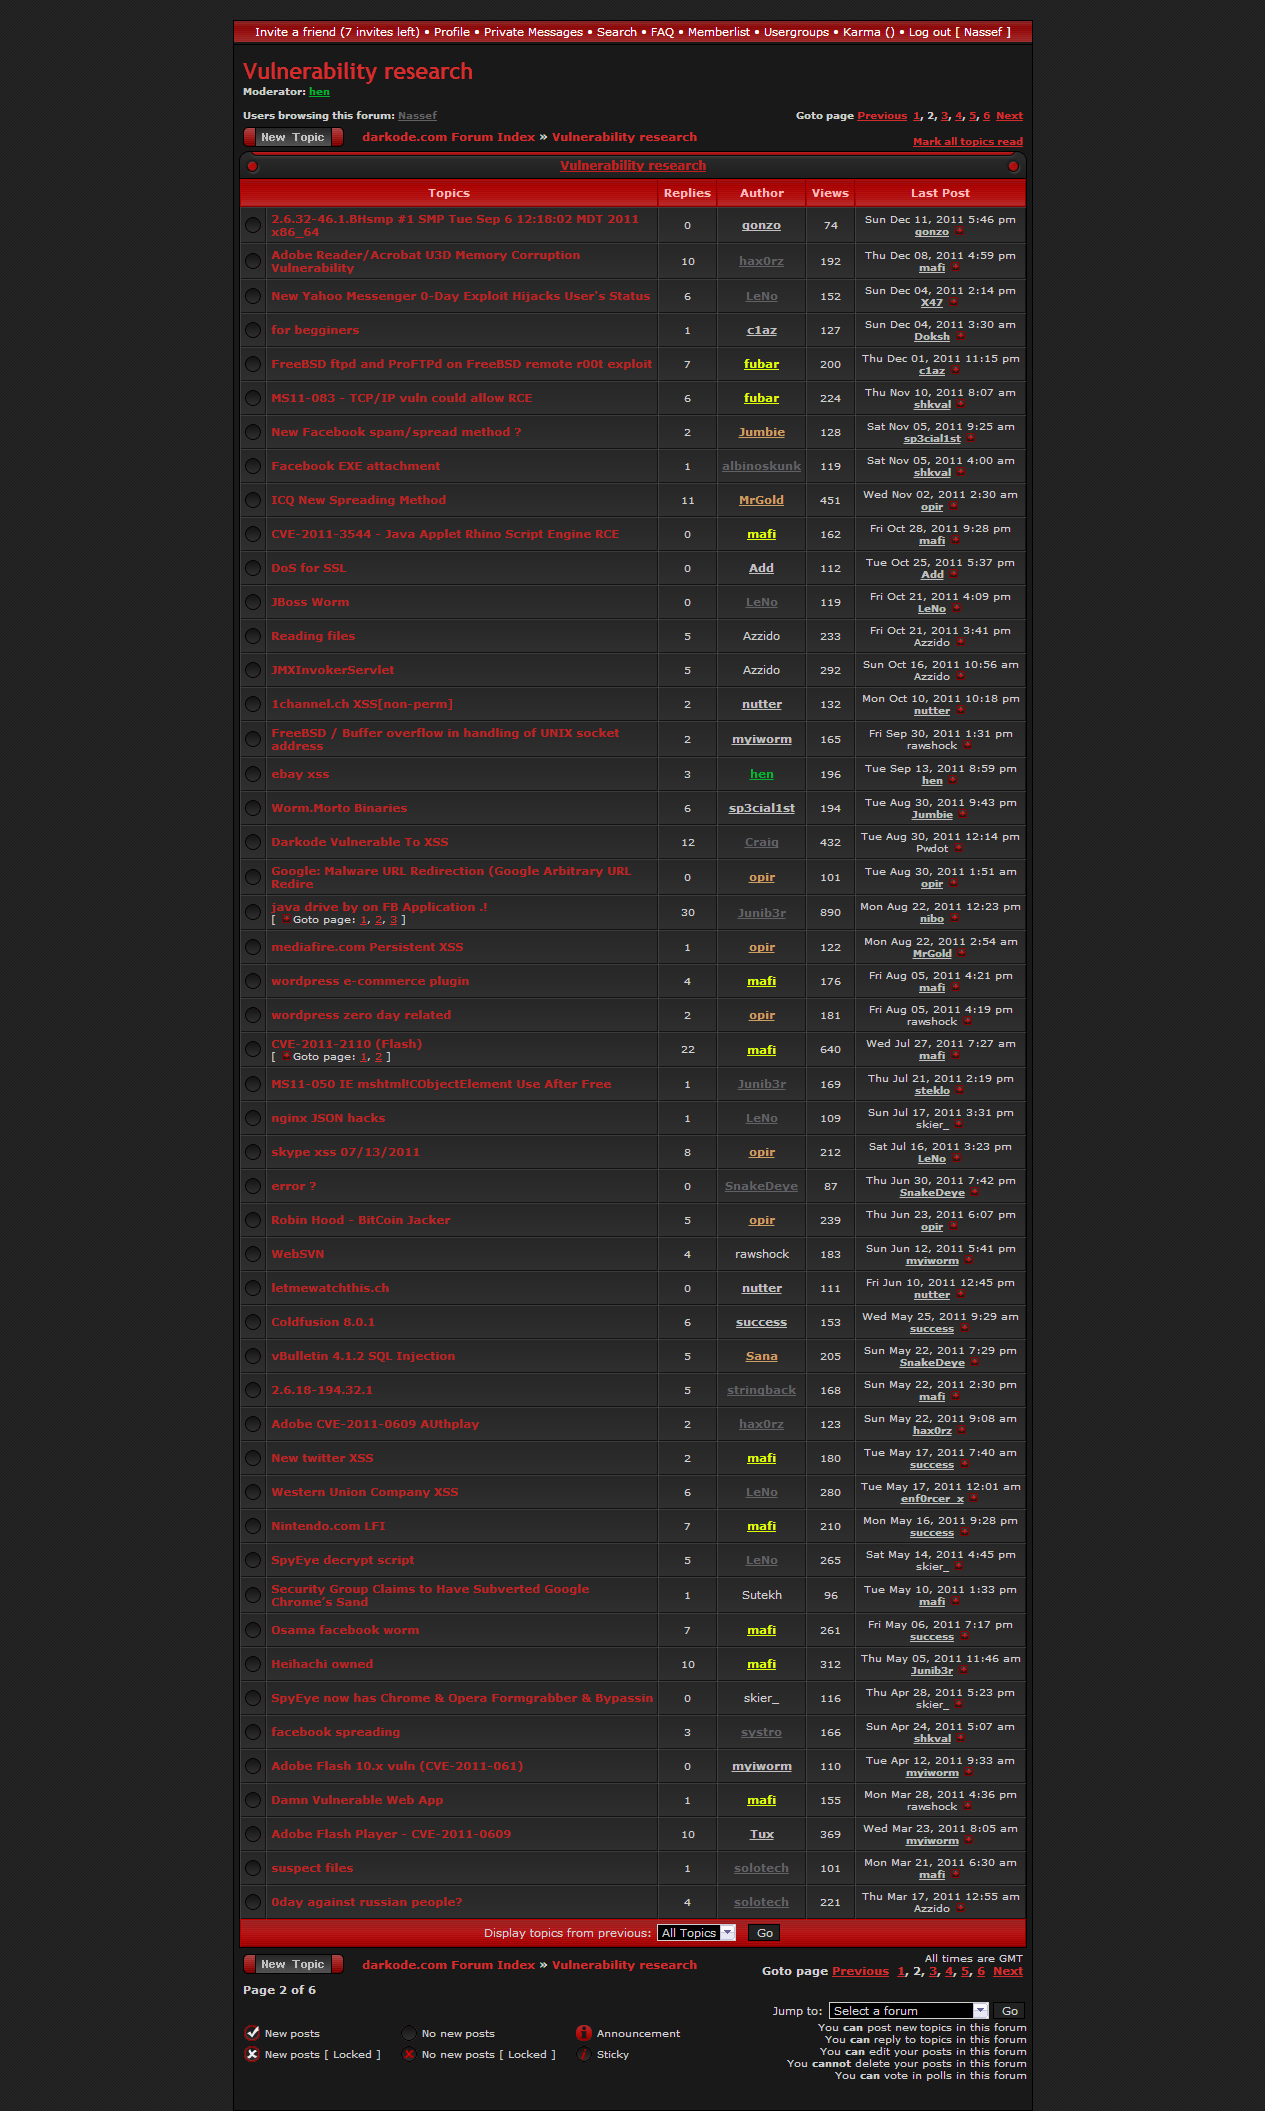The image size is (1265, 2111).
Task: Click the Announcement legend icon
Action: tap(584, 2033)
